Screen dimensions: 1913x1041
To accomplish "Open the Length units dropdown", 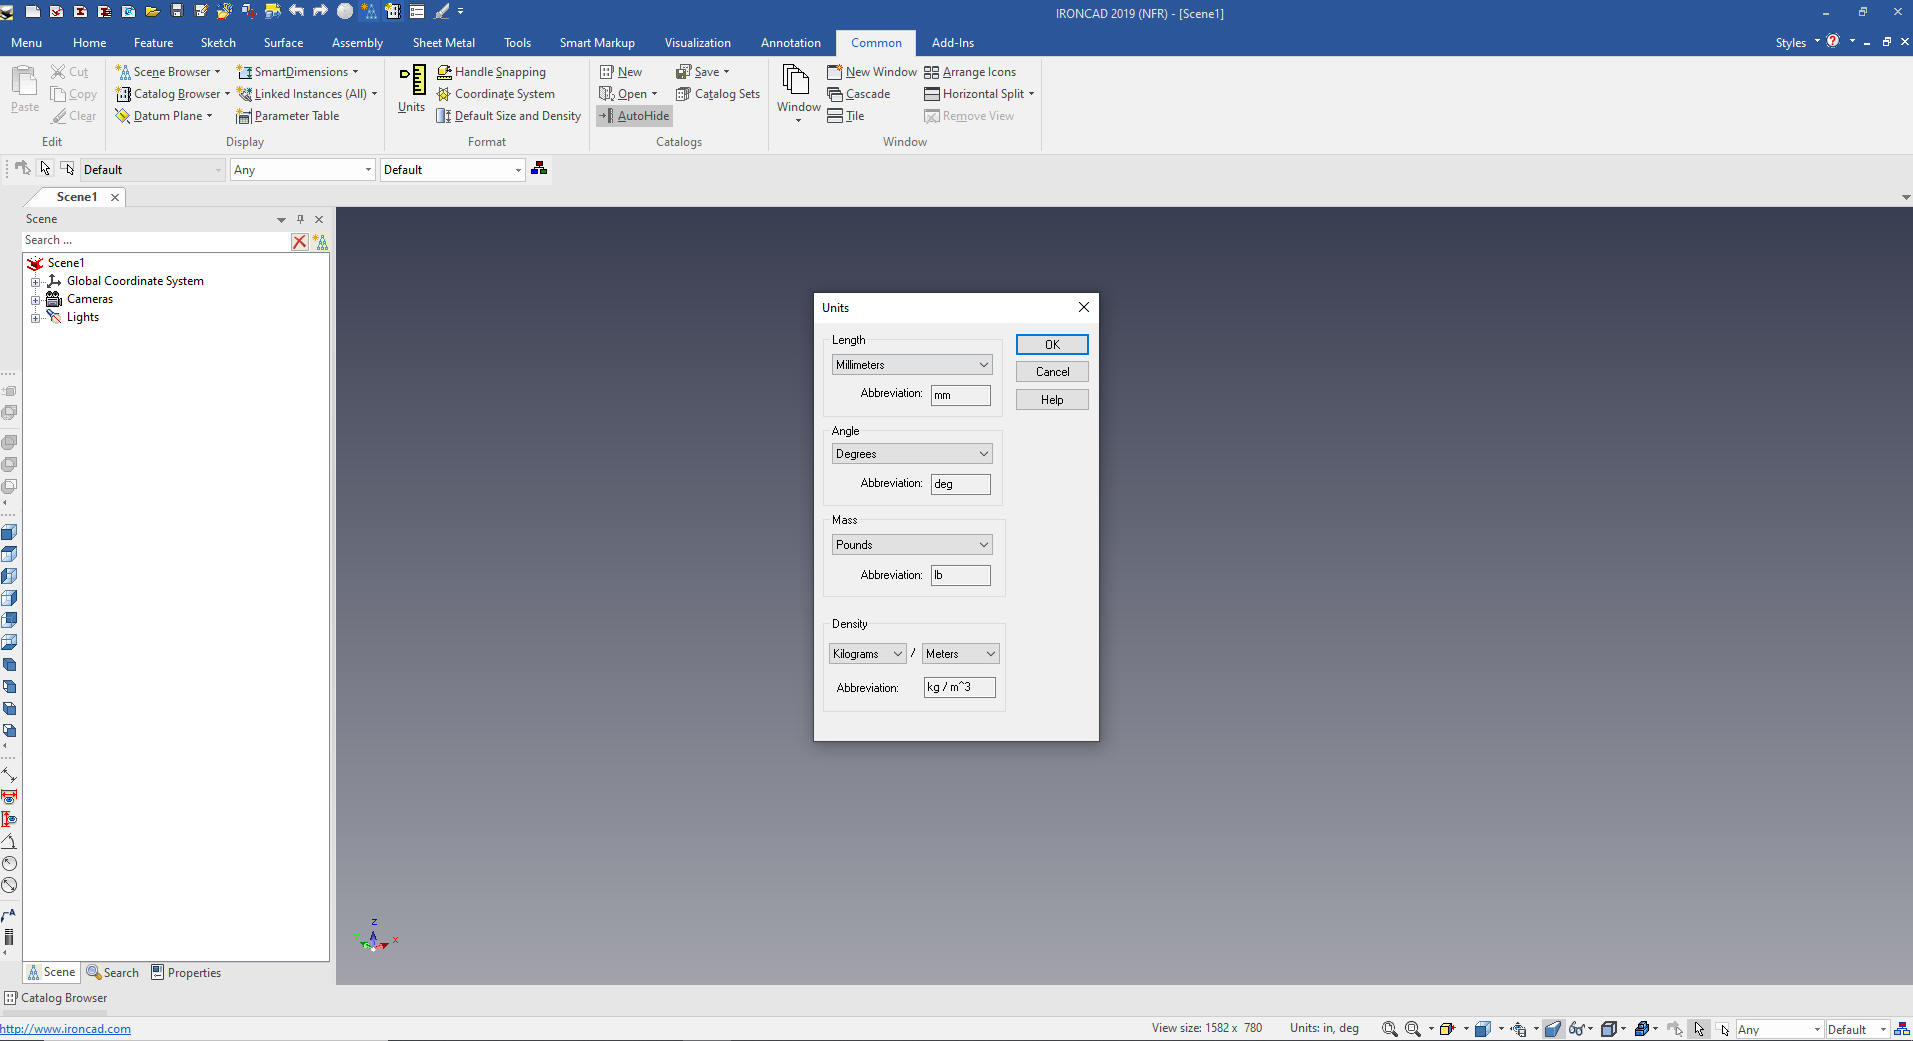I will [x=911, y=365].
